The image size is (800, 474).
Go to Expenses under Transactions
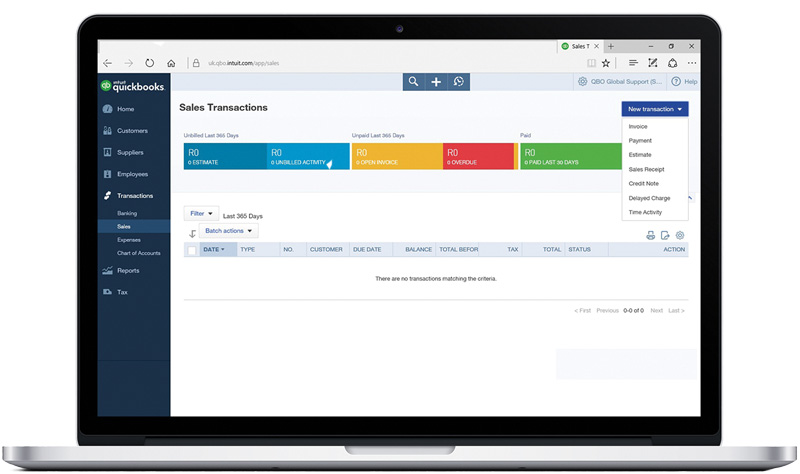(129, 240)
